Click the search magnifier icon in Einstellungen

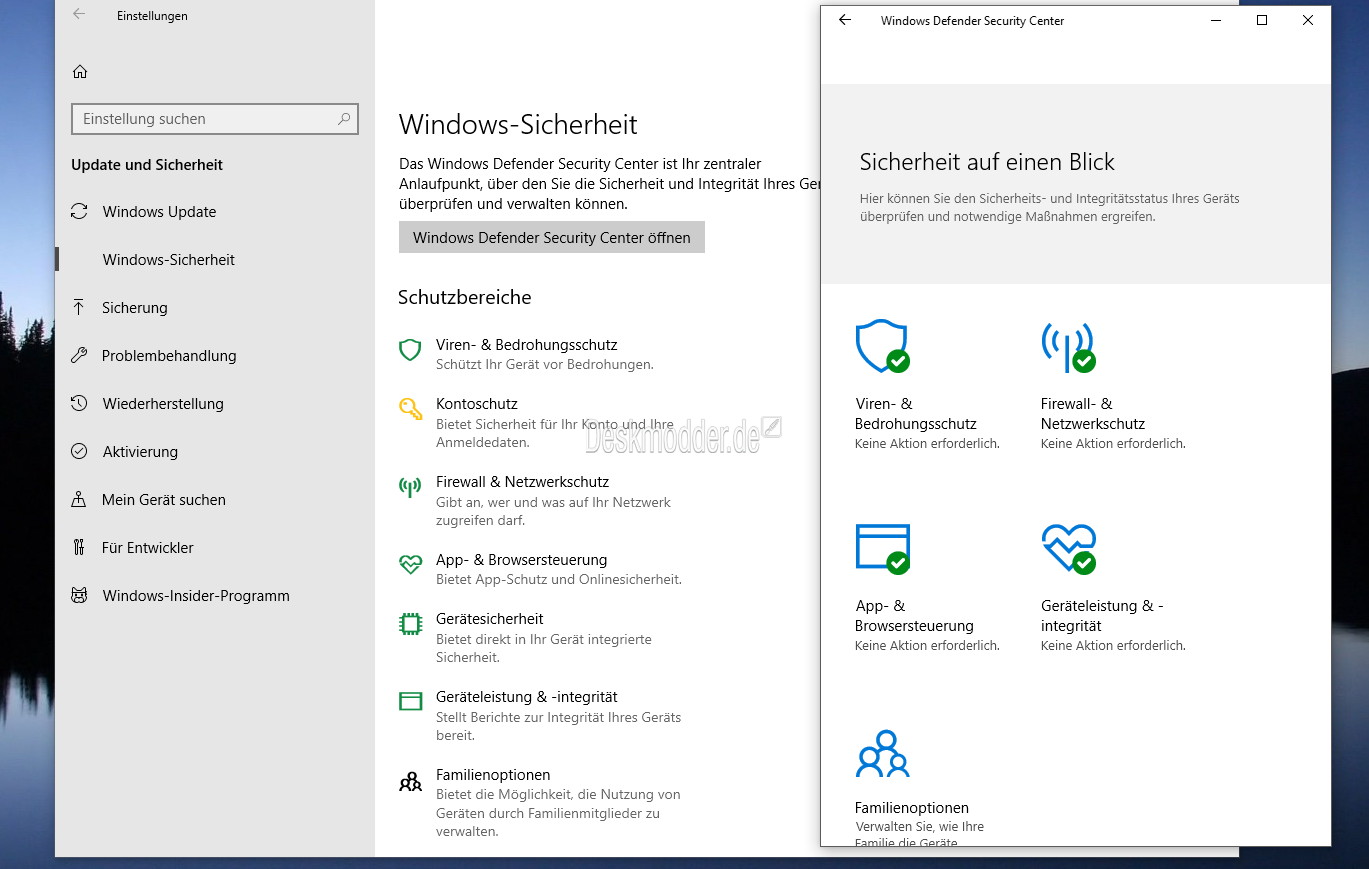pos(344,119)
